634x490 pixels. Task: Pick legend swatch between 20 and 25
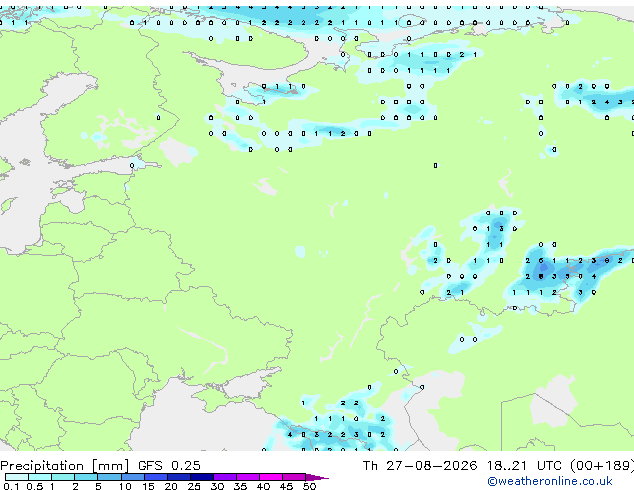point(179,477)
